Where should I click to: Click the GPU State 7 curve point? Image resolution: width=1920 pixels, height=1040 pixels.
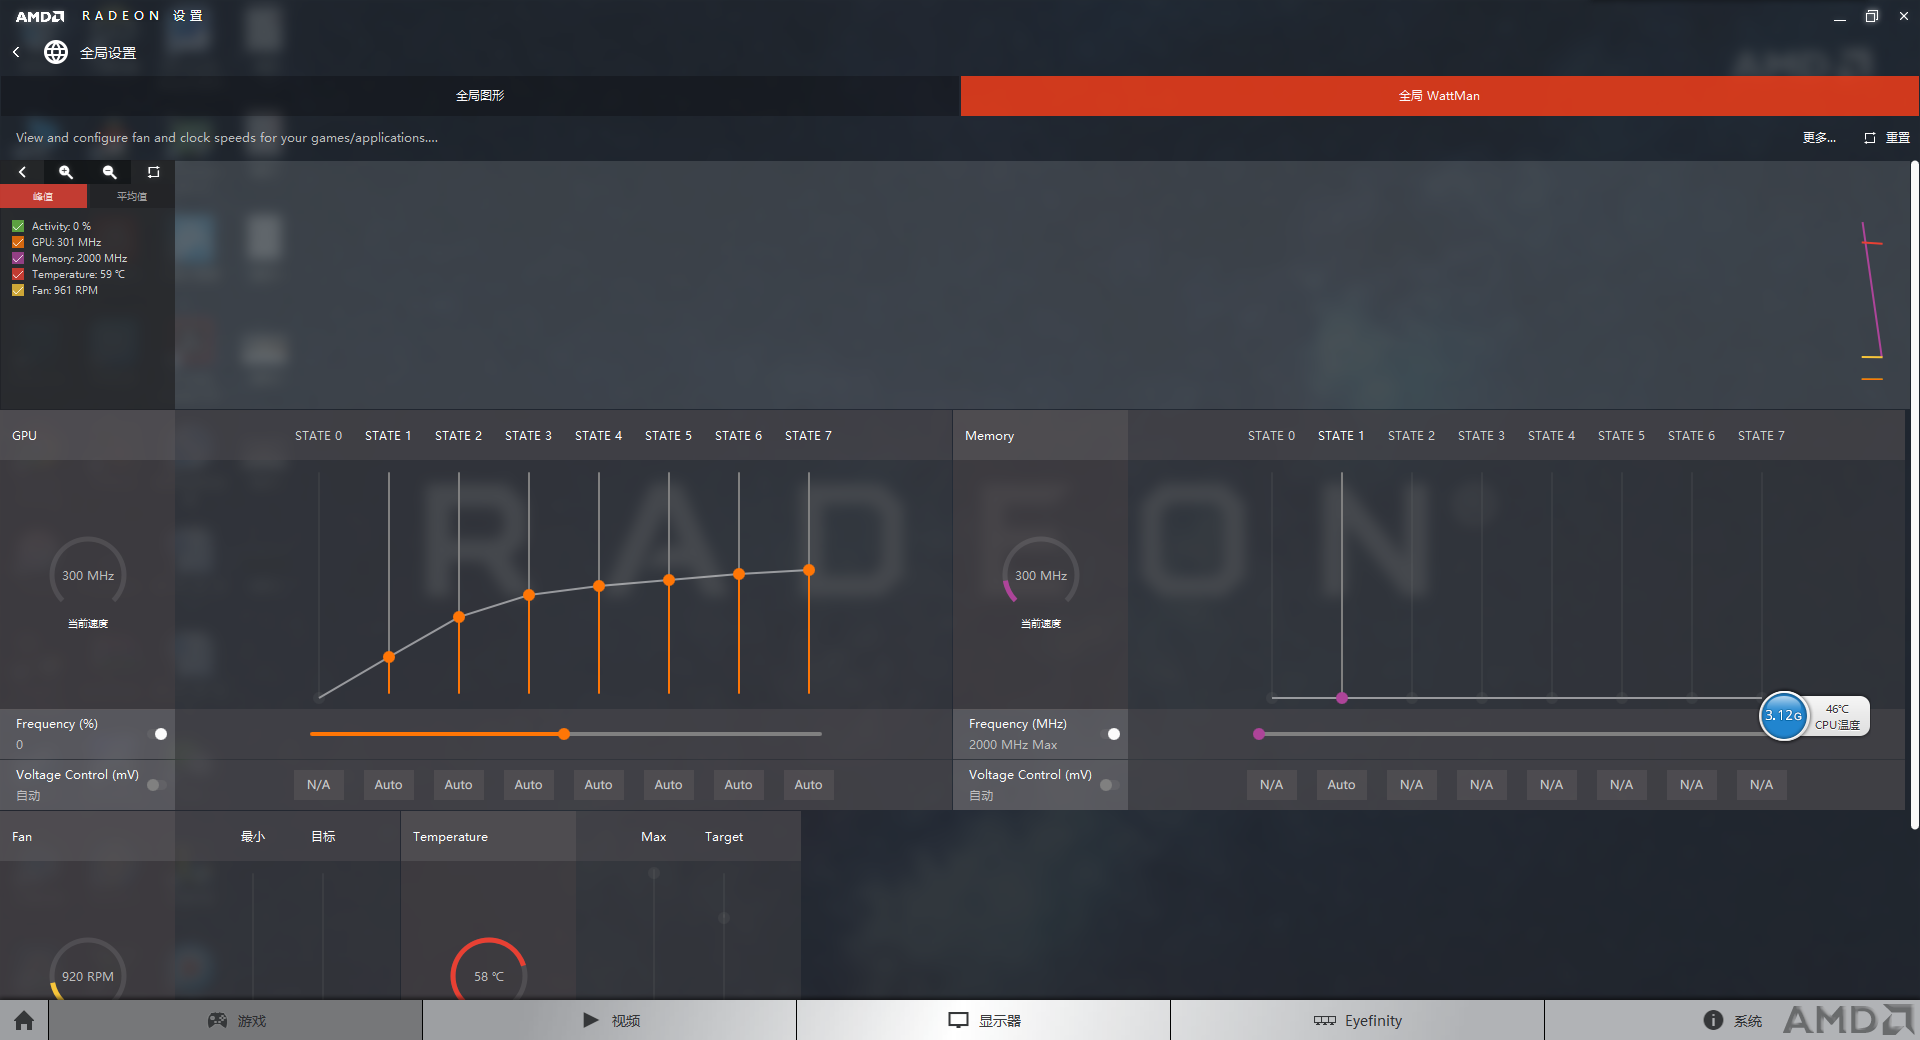[809, 570]
